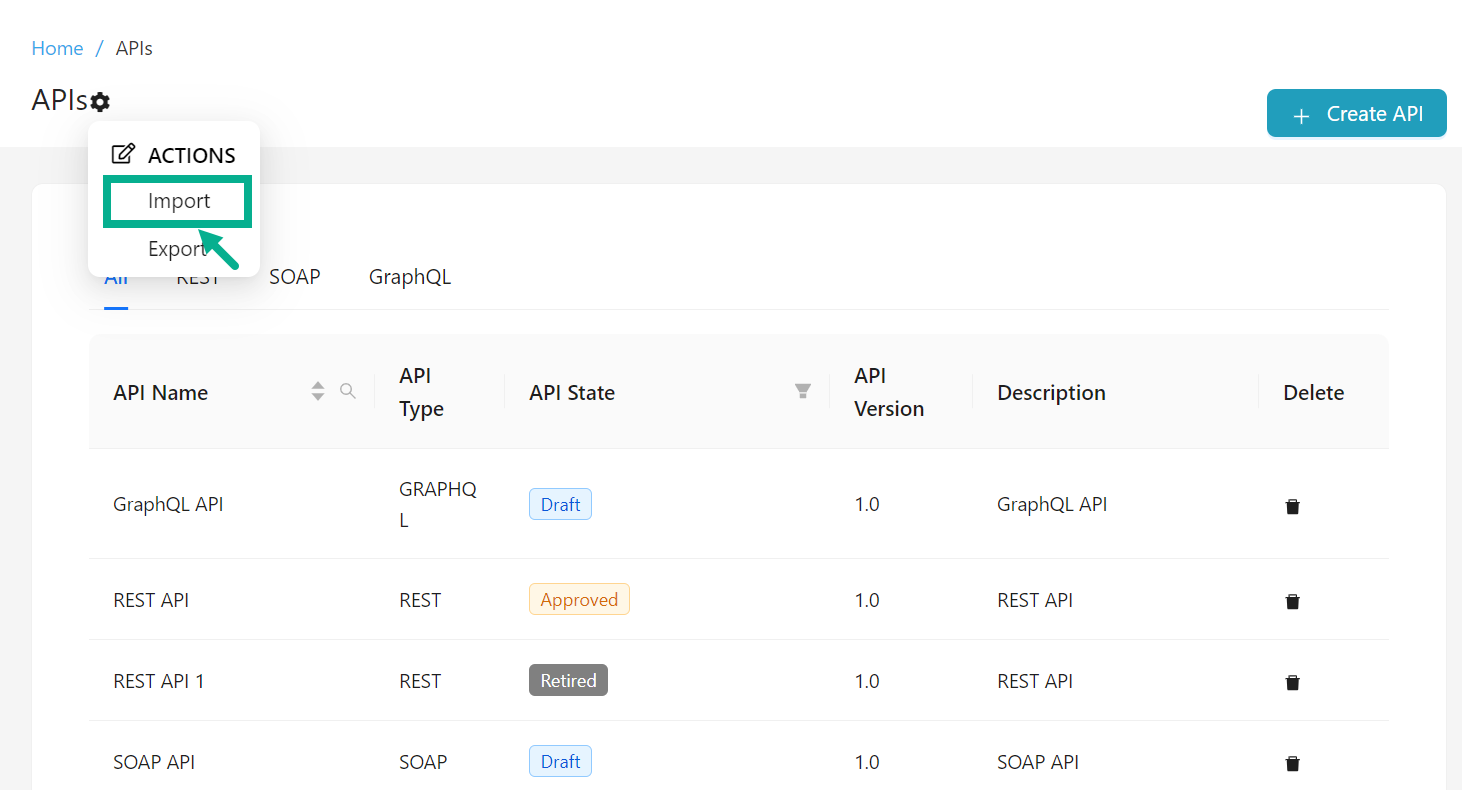Click the Draft badge for GraphQL API
The width and height of the screenshot is (1462, 790).
[560, 505]
